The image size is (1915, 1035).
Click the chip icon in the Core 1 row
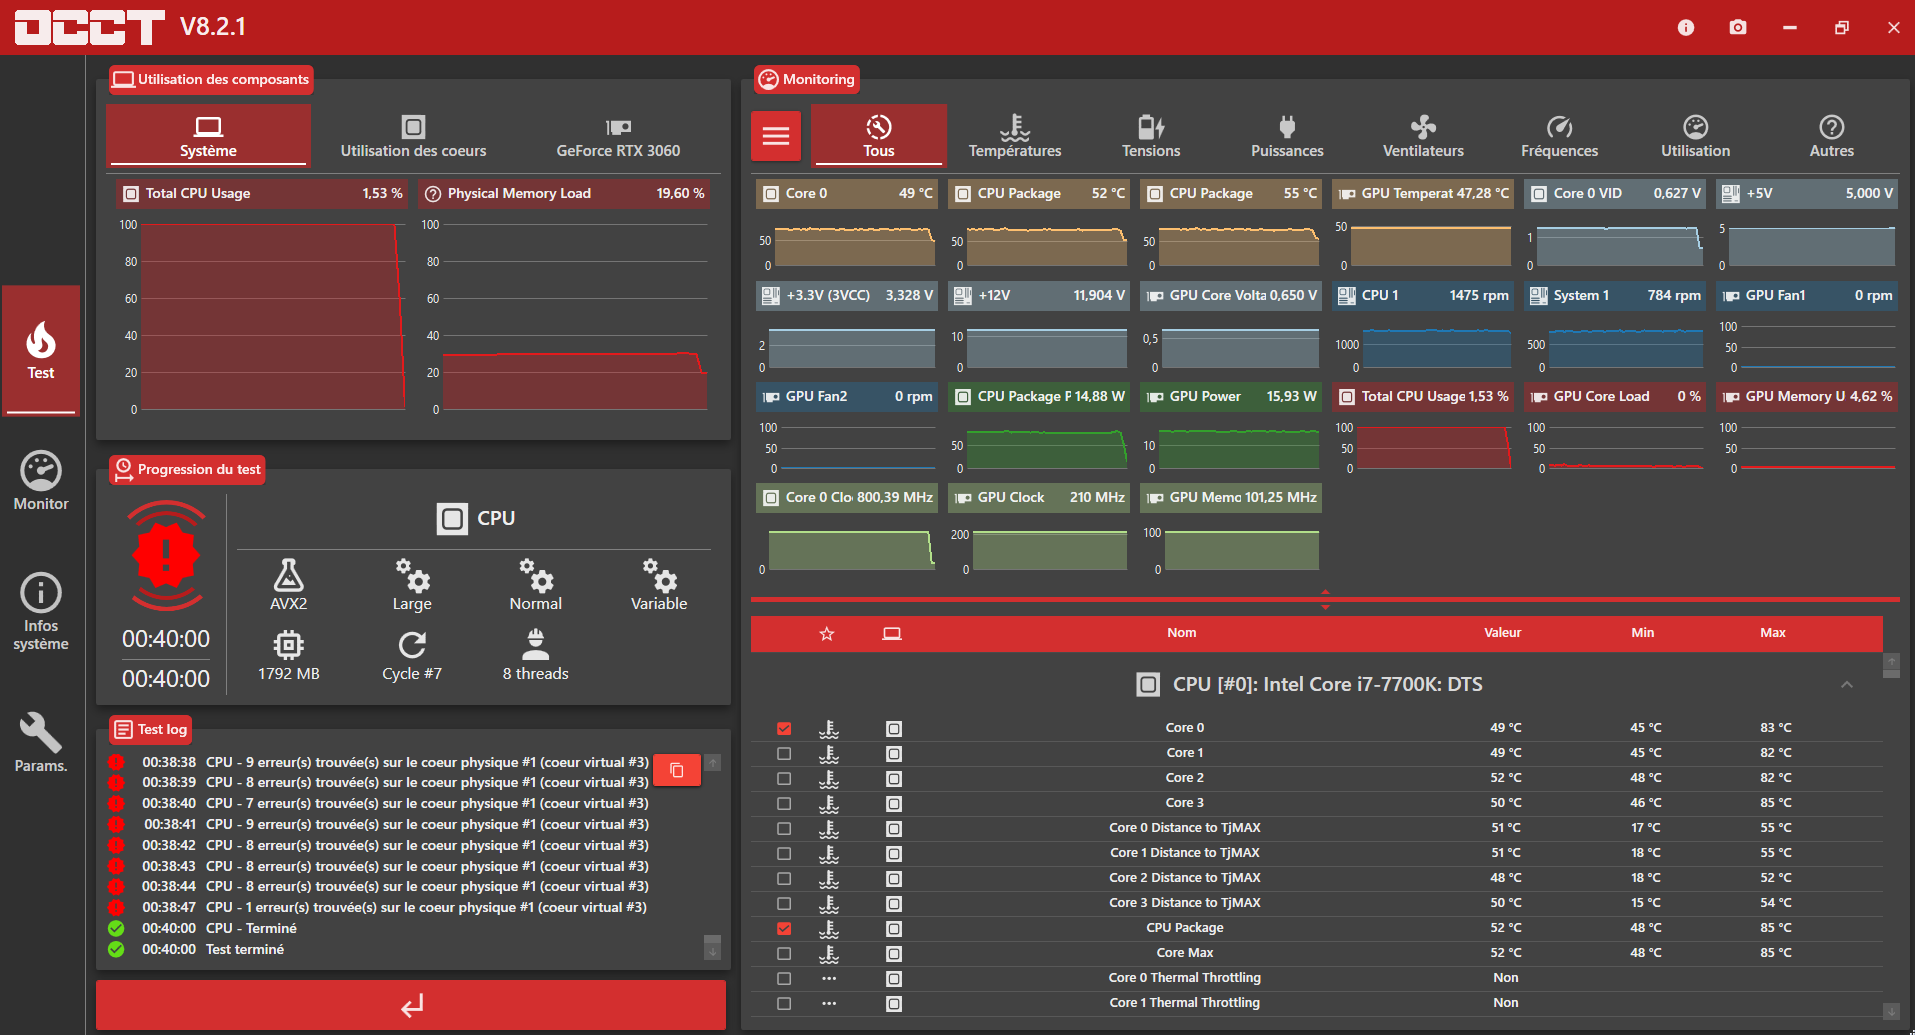point(894,754)
